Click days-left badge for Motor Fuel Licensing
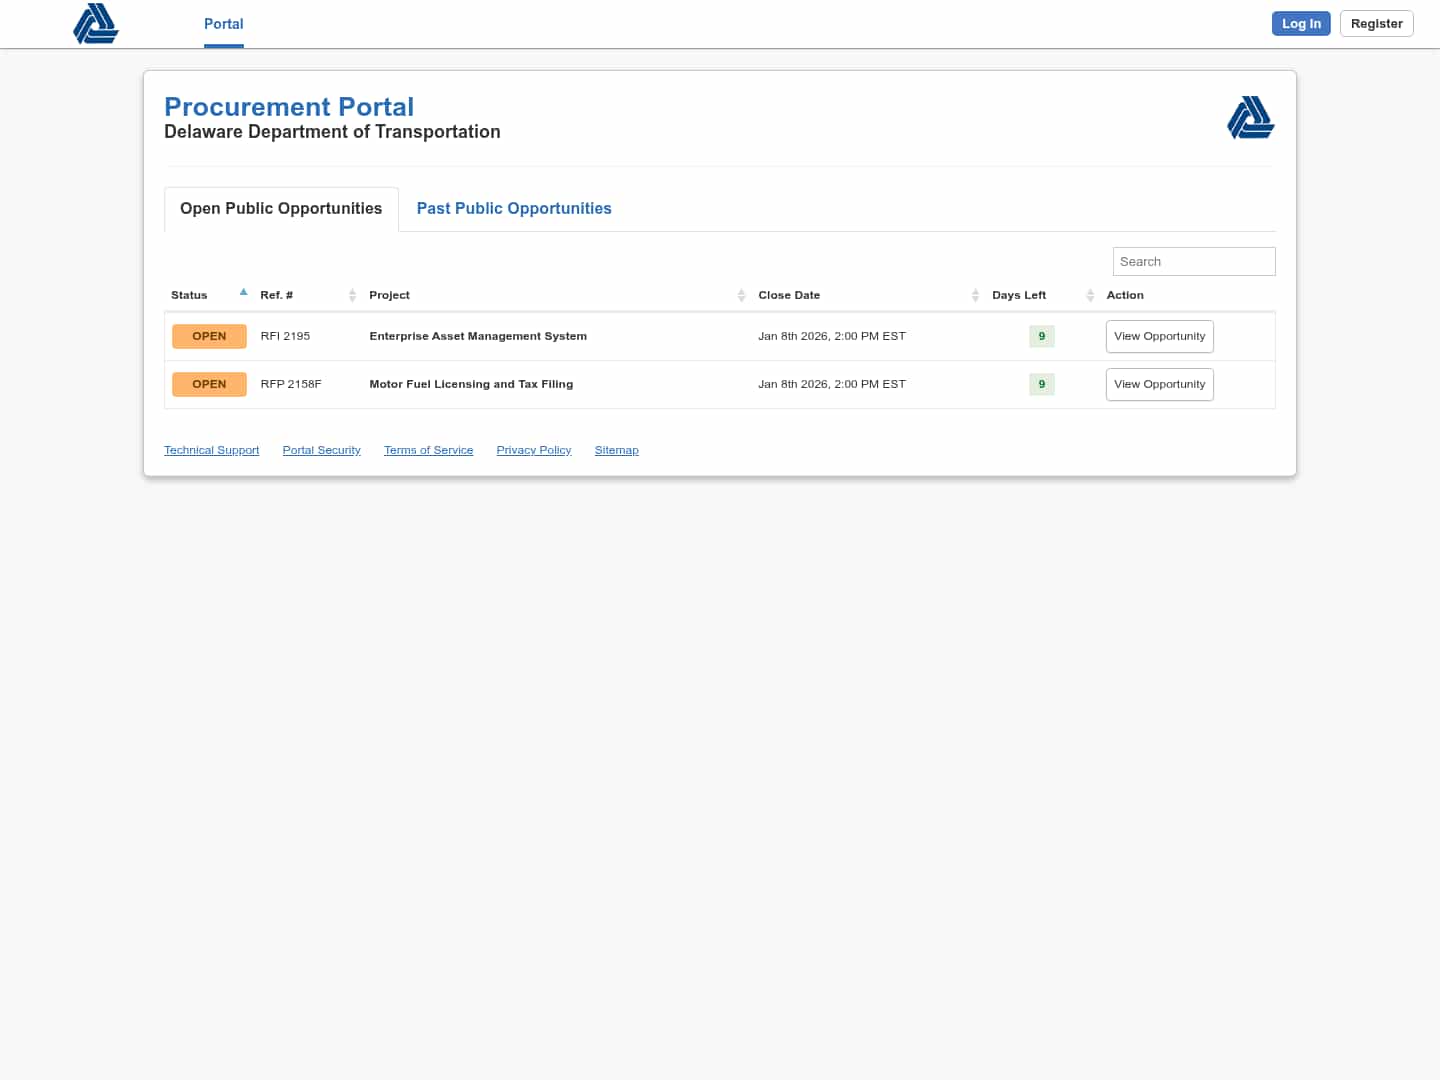1440x1080 pixels. (1041, 384)
